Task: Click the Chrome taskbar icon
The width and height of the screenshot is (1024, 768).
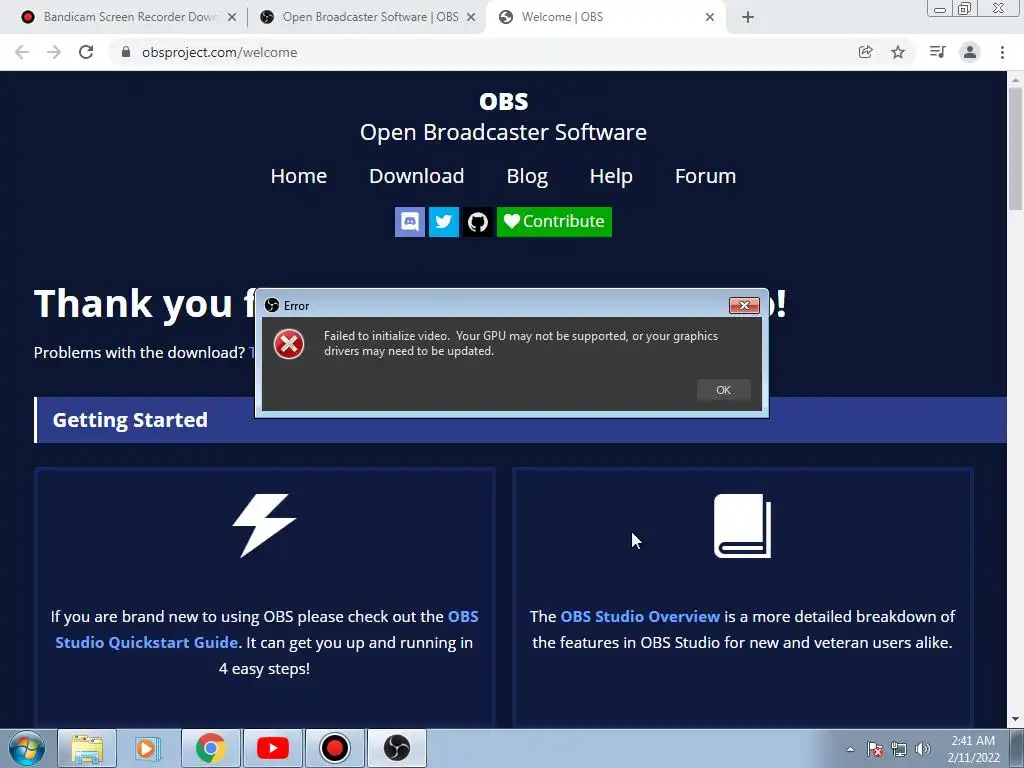Action: tap(210, 748)
